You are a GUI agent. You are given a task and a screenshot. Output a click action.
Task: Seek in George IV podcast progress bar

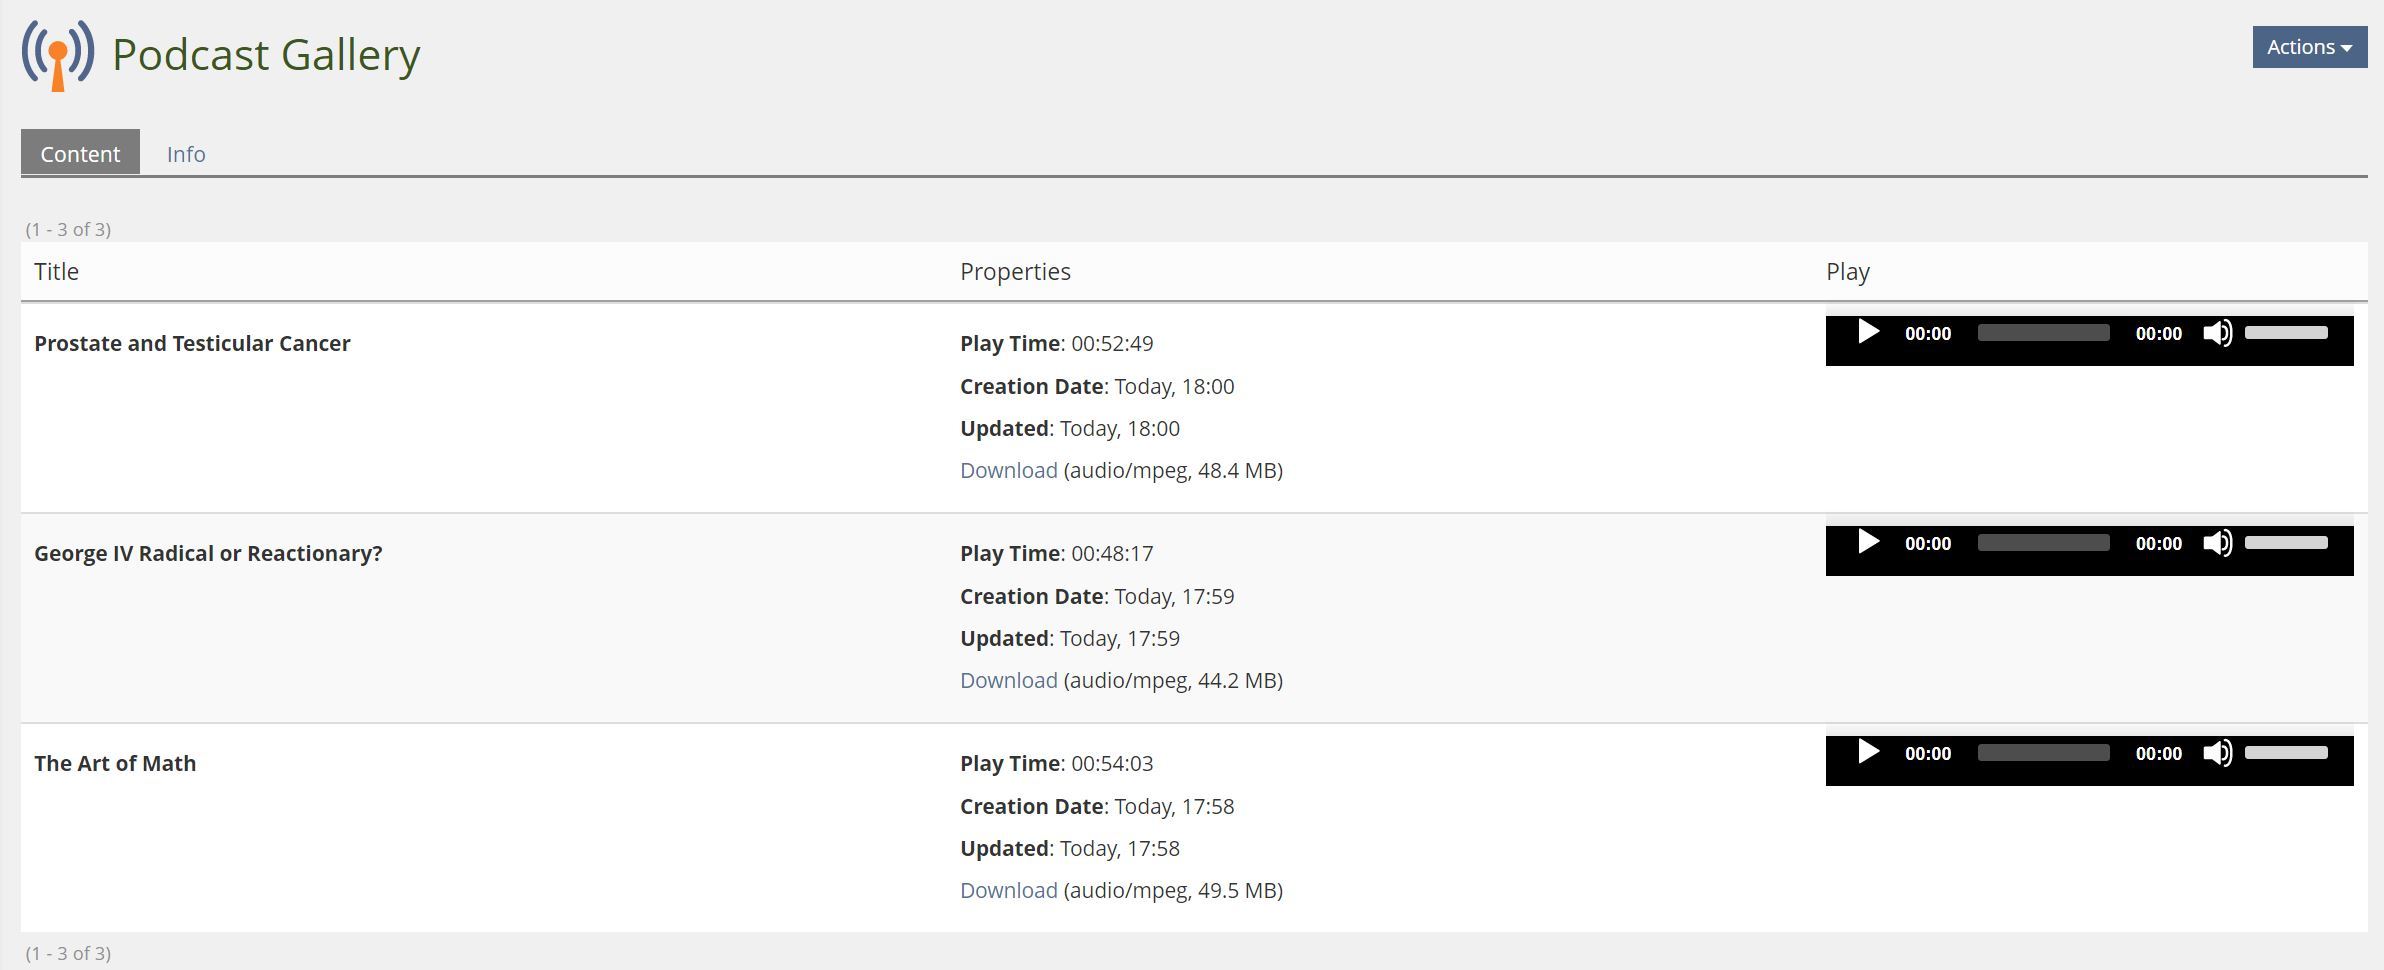(2043, 543)
